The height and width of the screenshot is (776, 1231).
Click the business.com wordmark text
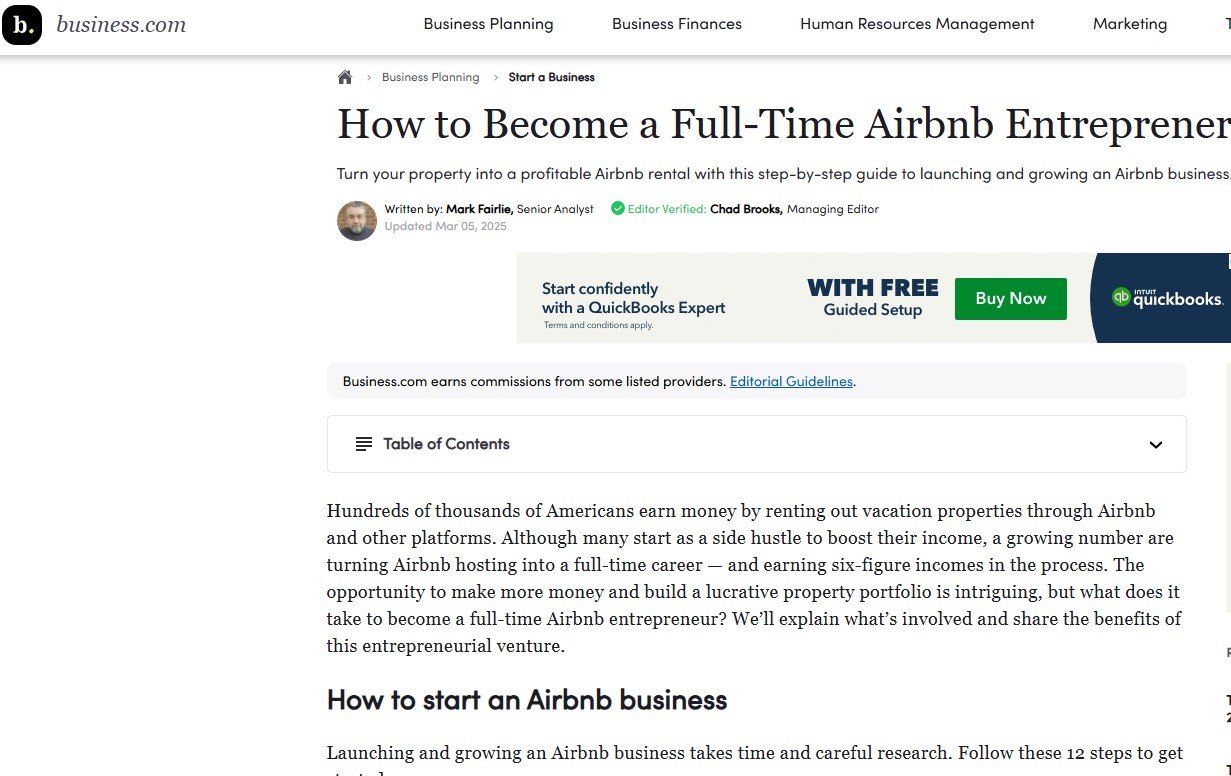(x=121, y=25)
